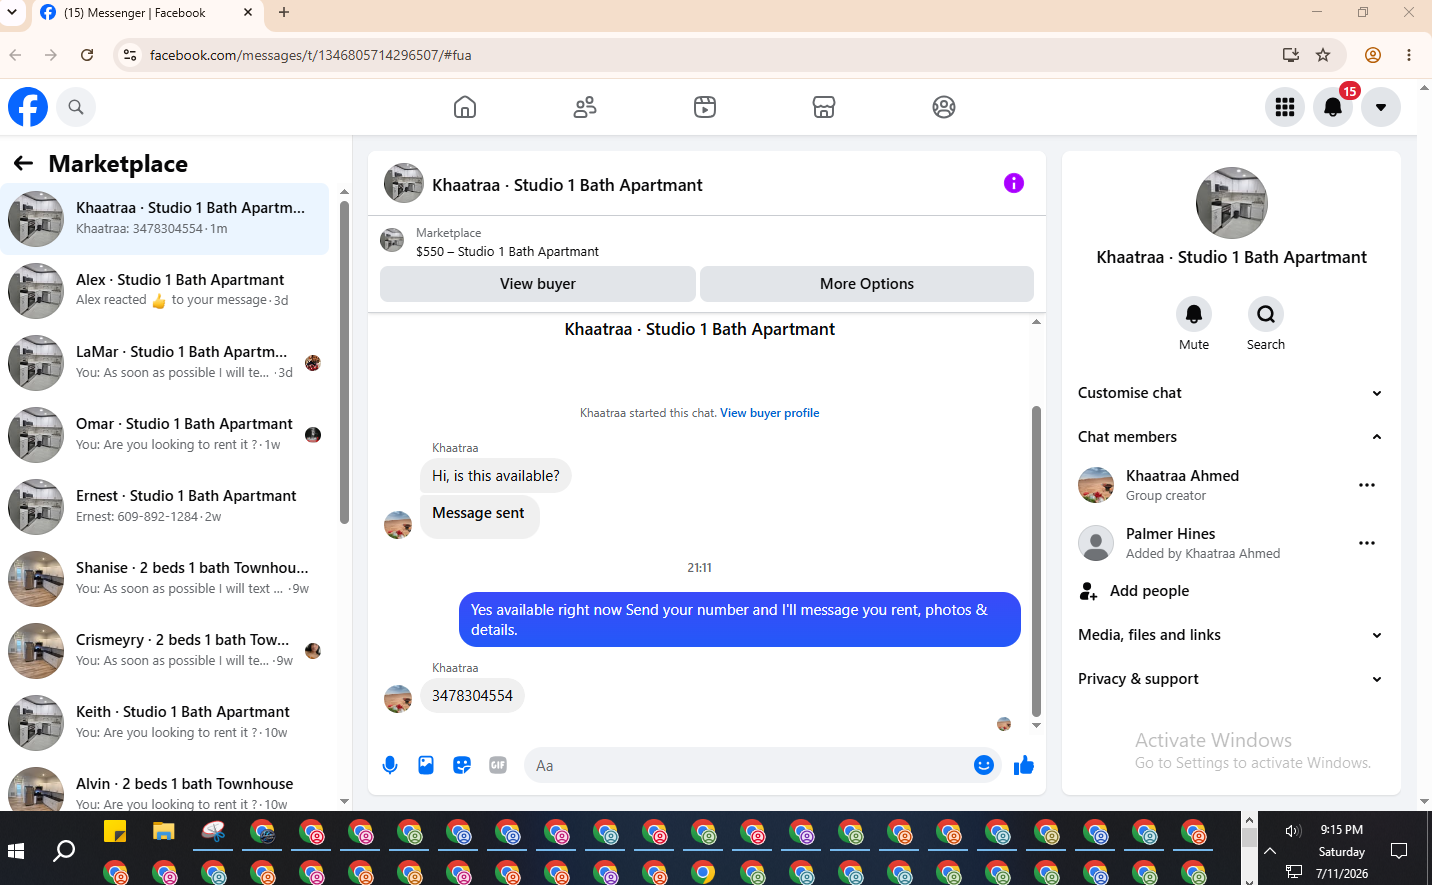The width and height of the screenshot is (1432, 885).
Task: Open the Ernest · Studio 1 Bath Apartmant chat
Action: tap(165, 507)
